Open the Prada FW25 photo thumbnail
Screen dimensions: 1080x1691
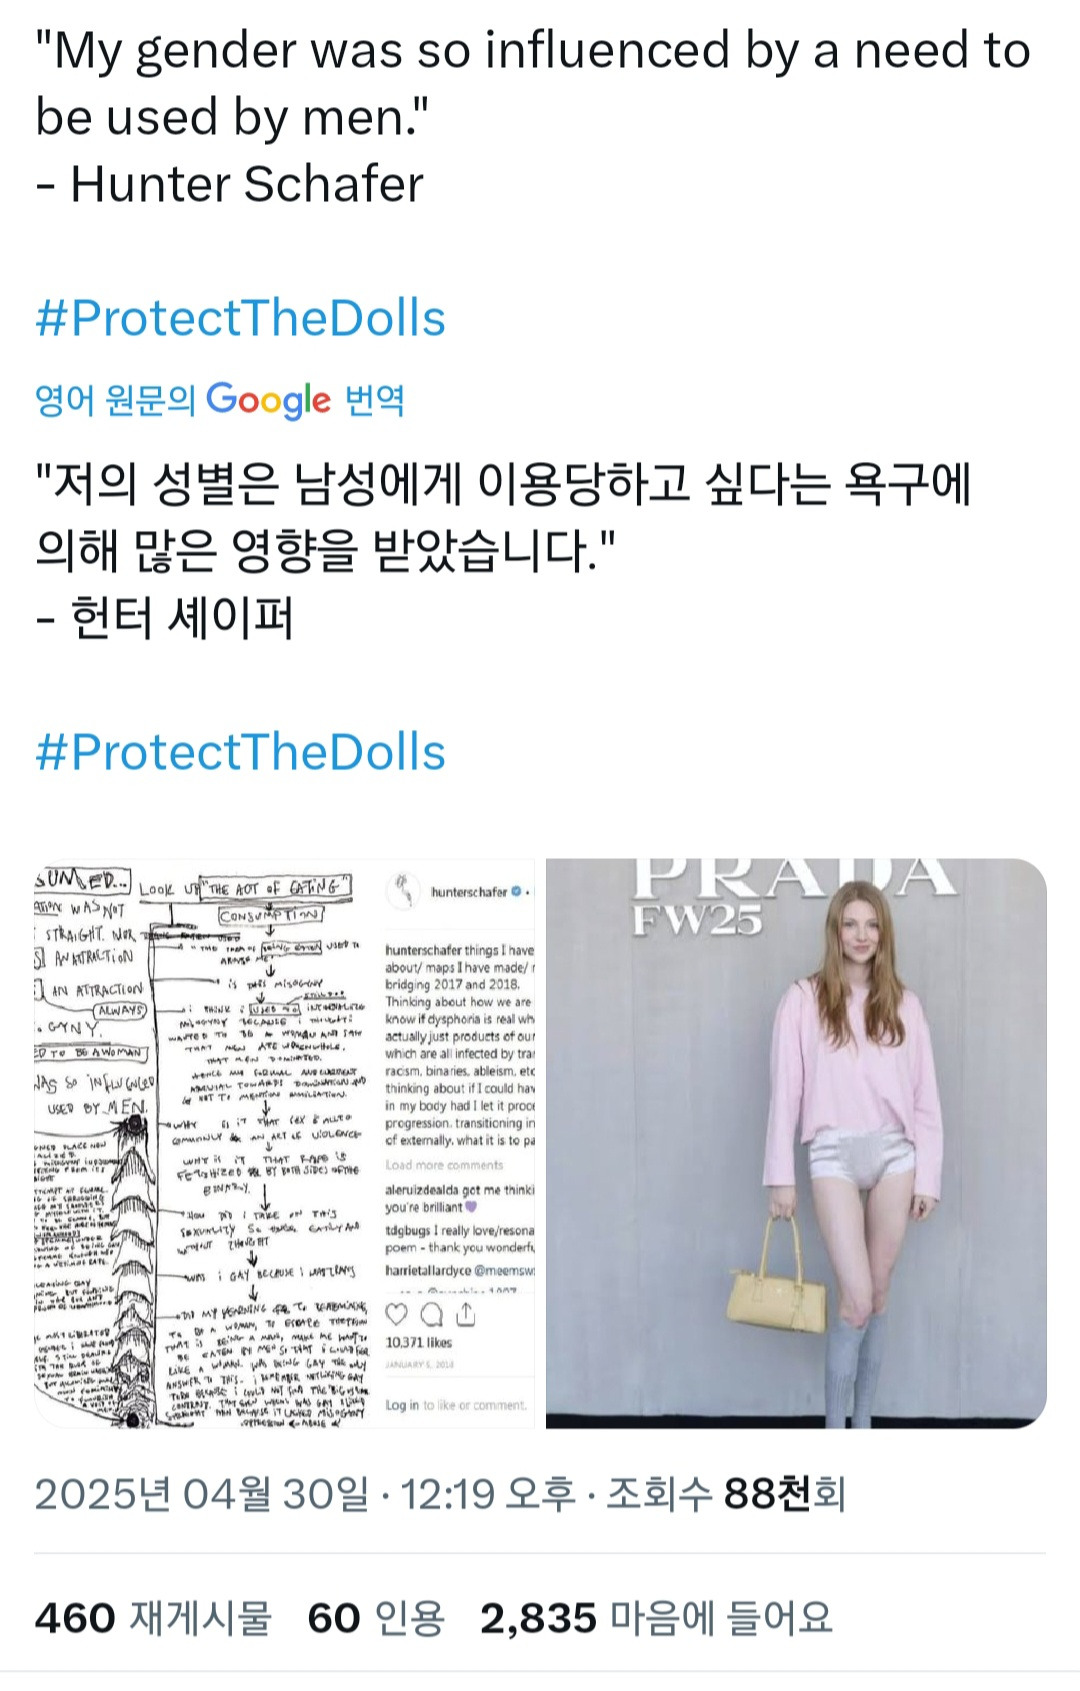[796, 1143]
